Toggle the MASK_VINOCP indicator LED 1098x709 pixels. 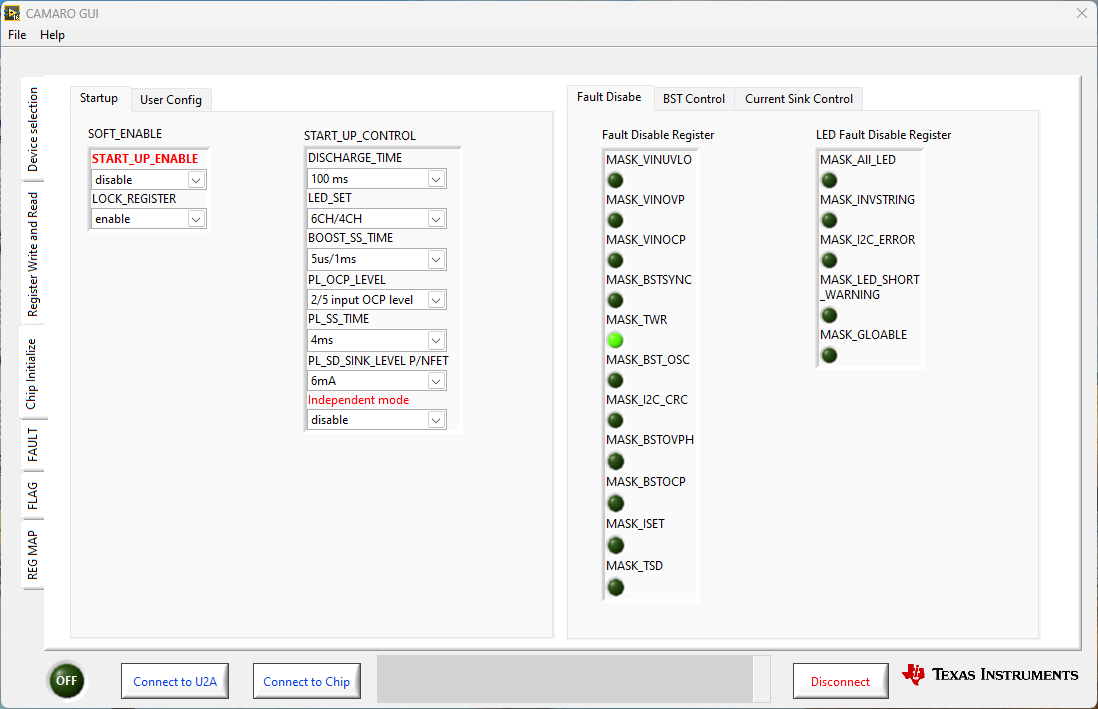[615, 260]
